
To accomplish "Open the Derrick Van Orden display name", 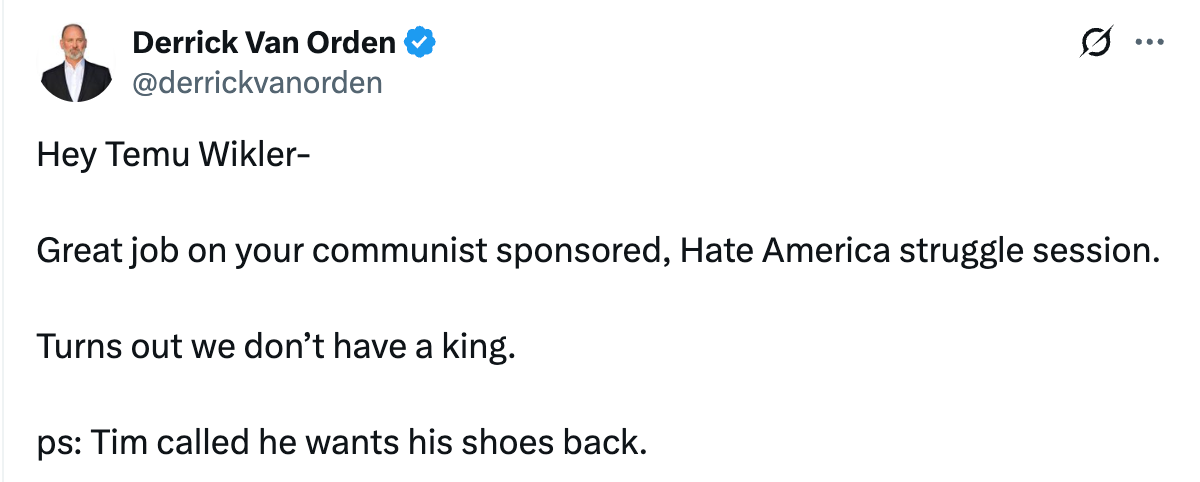I will pos(264,43).
